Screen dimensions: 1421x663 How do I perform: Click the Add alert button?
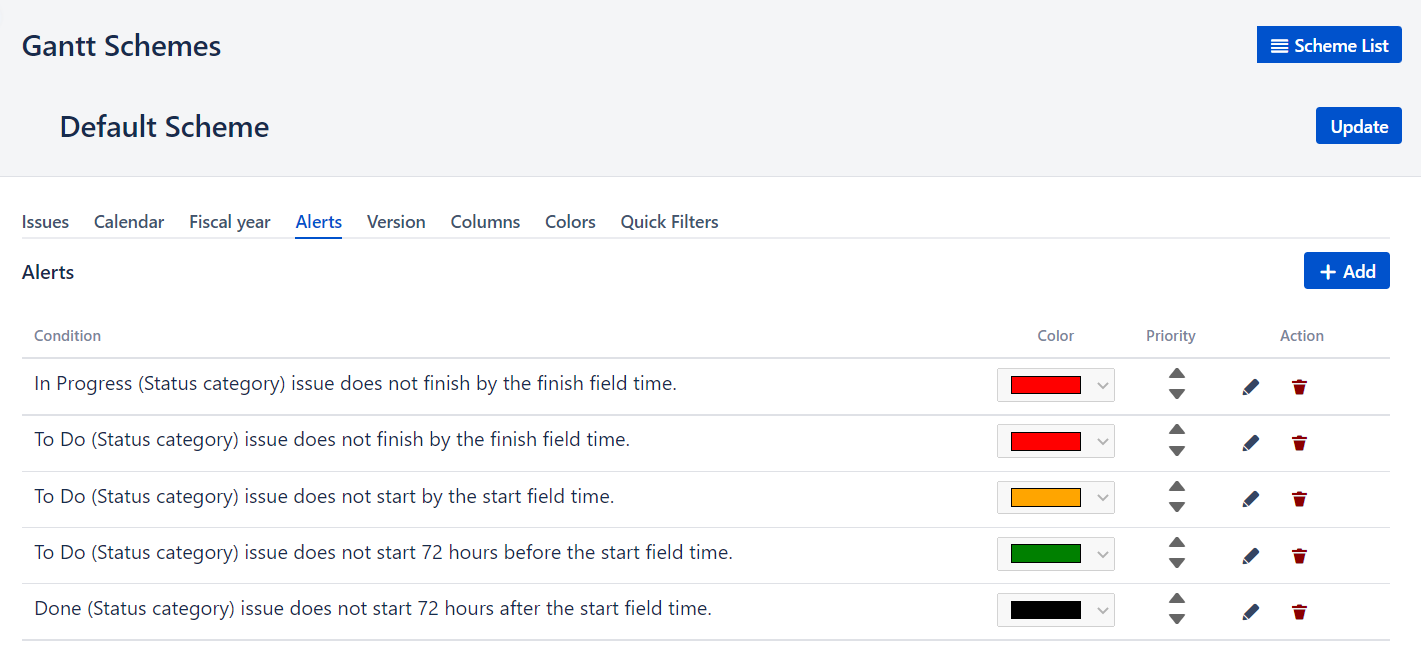1346,271
